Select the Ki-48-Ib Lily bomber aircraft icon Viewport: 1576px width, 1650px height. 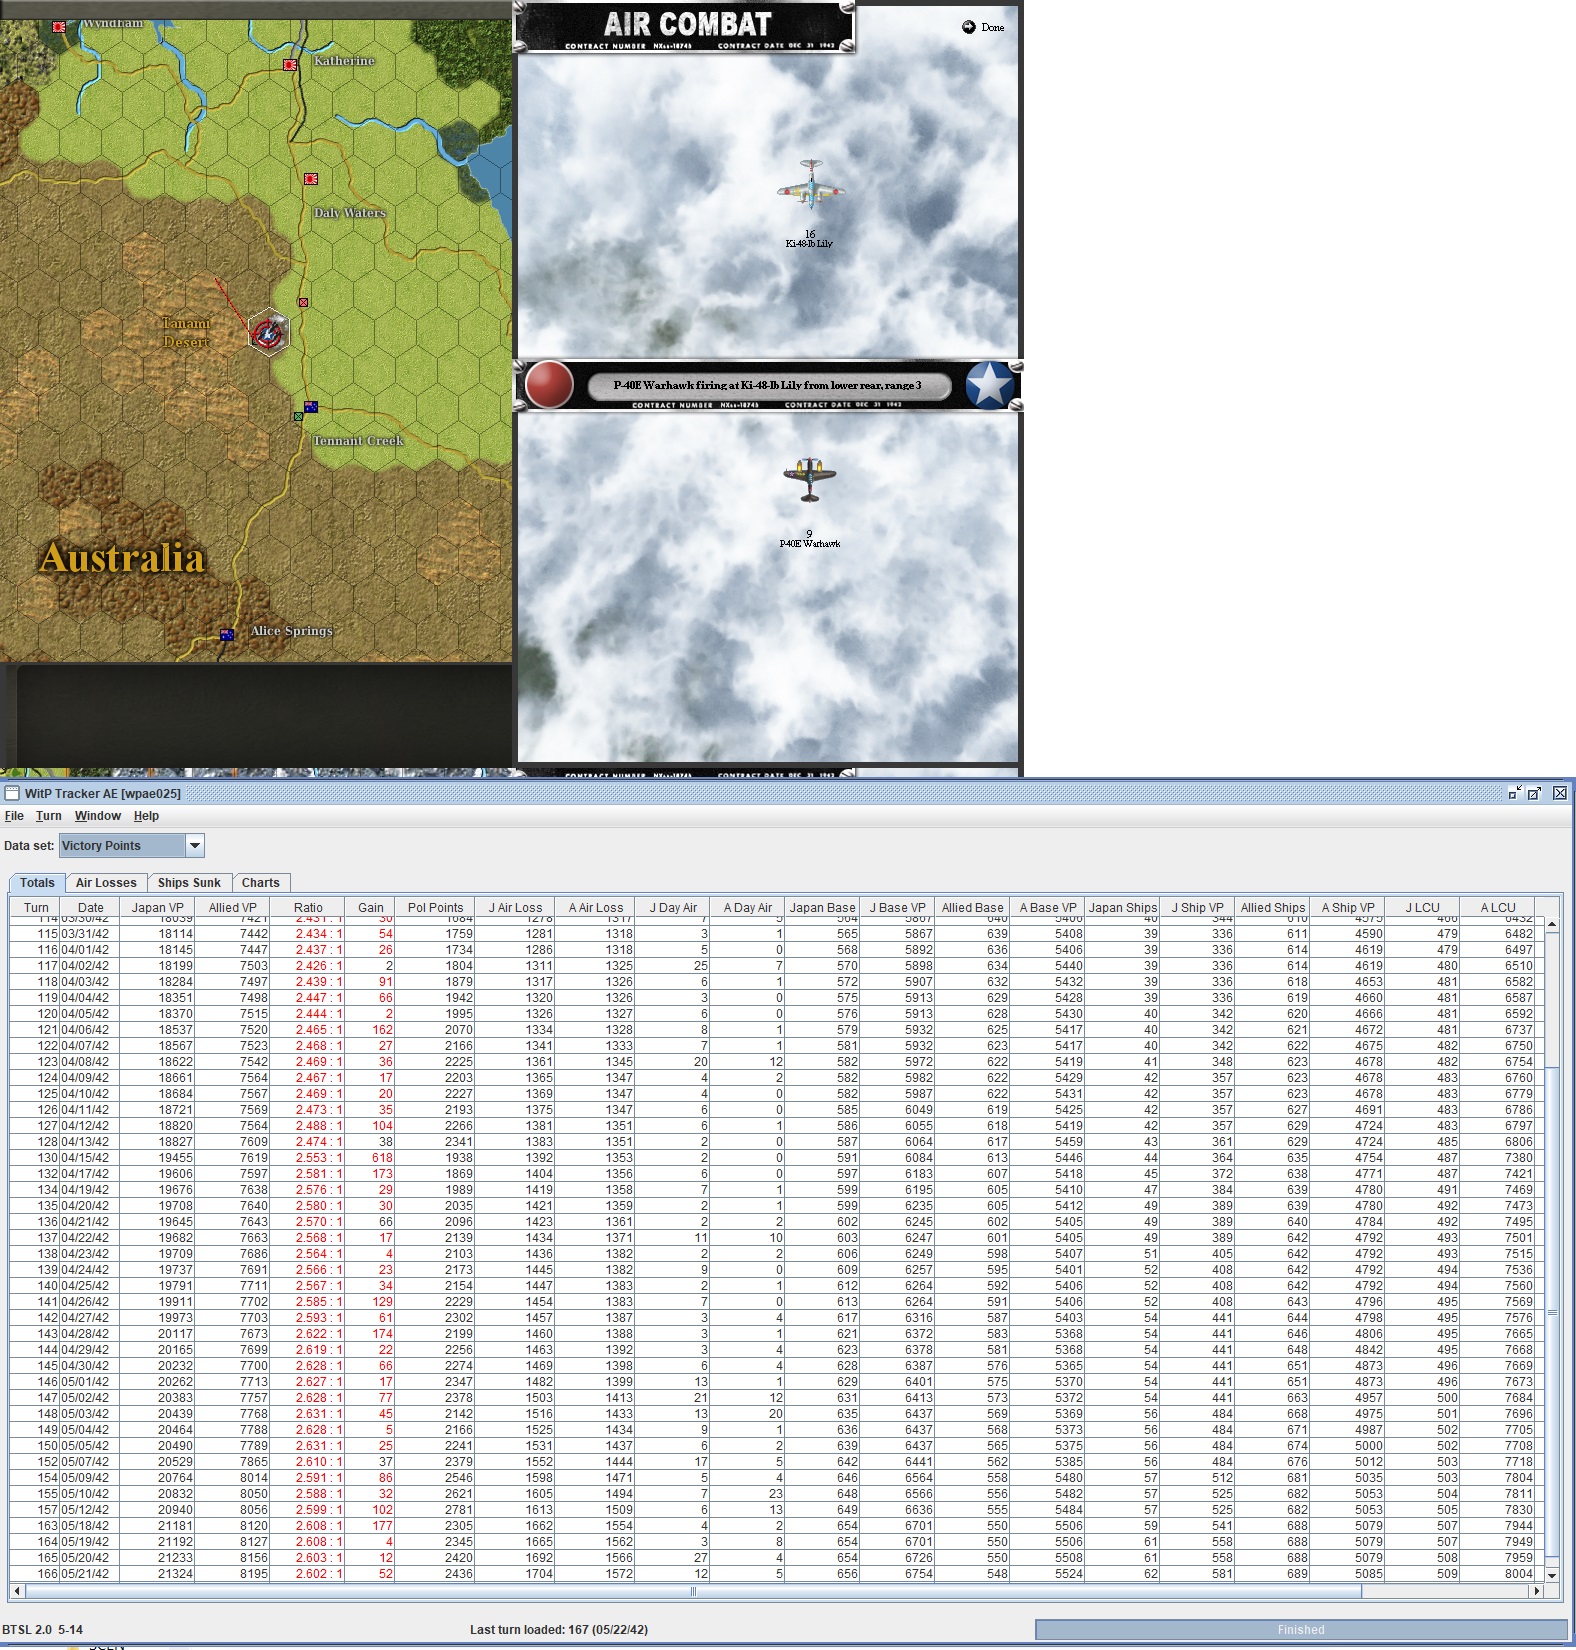coord(810,185)
